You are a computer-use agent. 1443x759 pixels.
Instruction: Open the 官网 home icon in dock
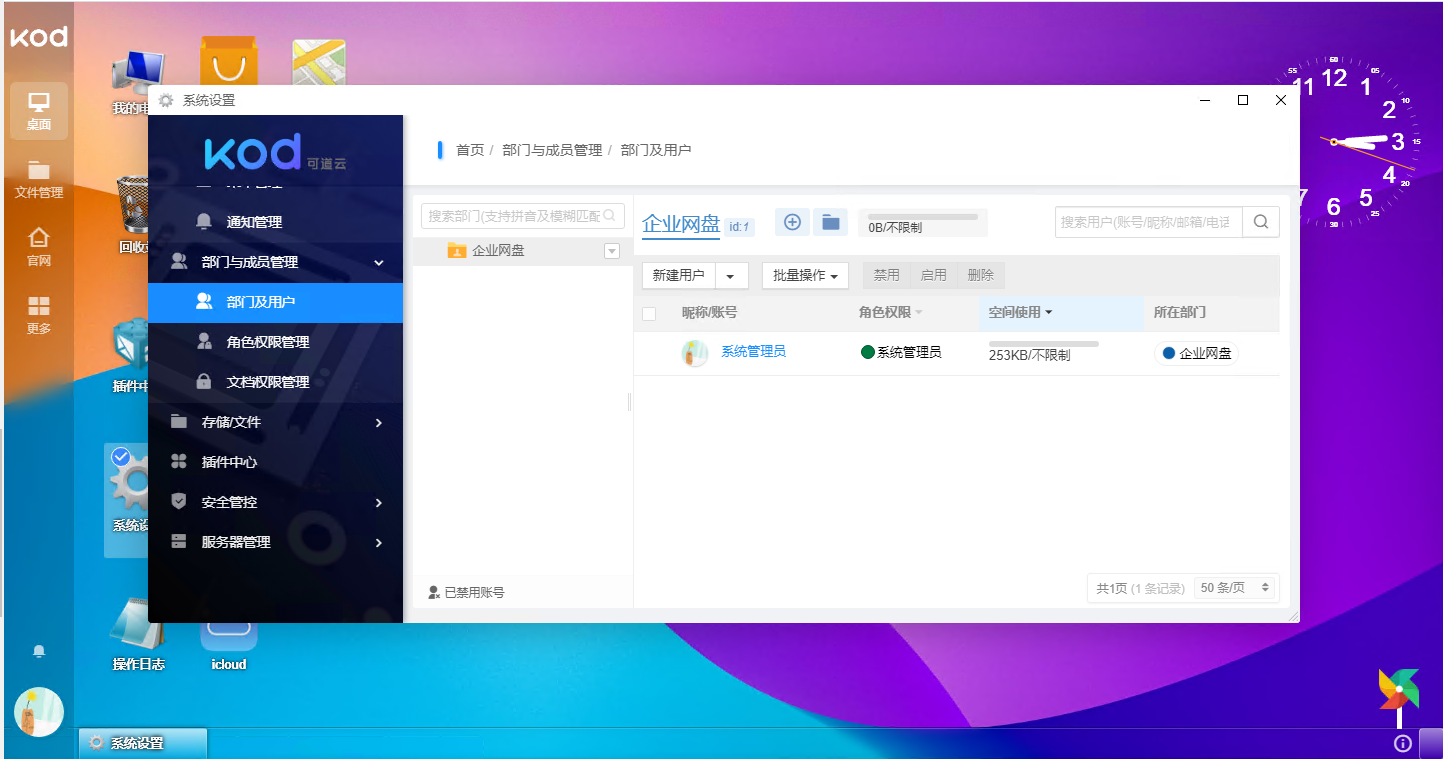(x=39, y=246)
